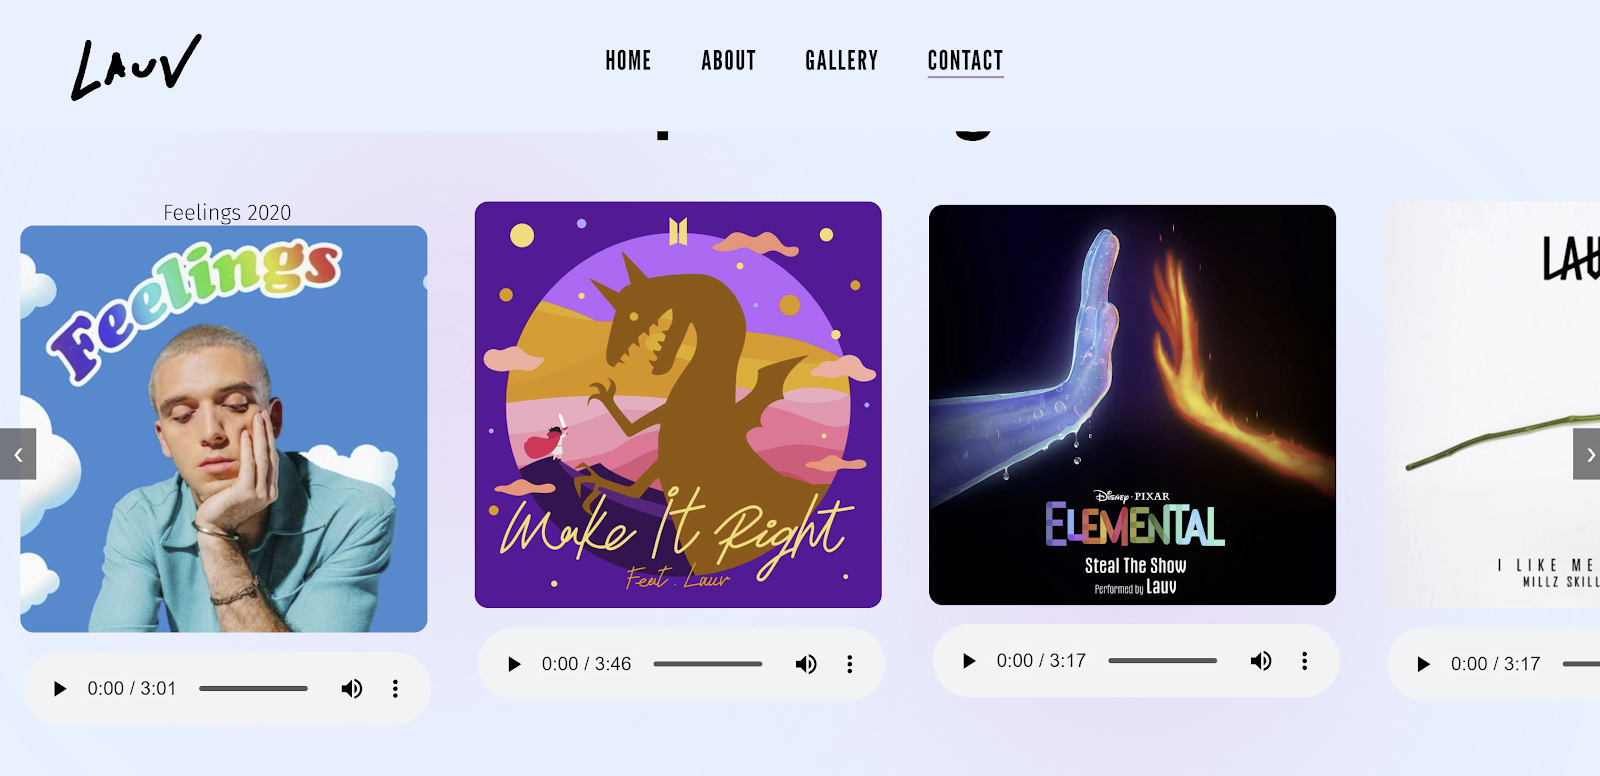Seek within the Make It Right progress bar

[708, 664]
